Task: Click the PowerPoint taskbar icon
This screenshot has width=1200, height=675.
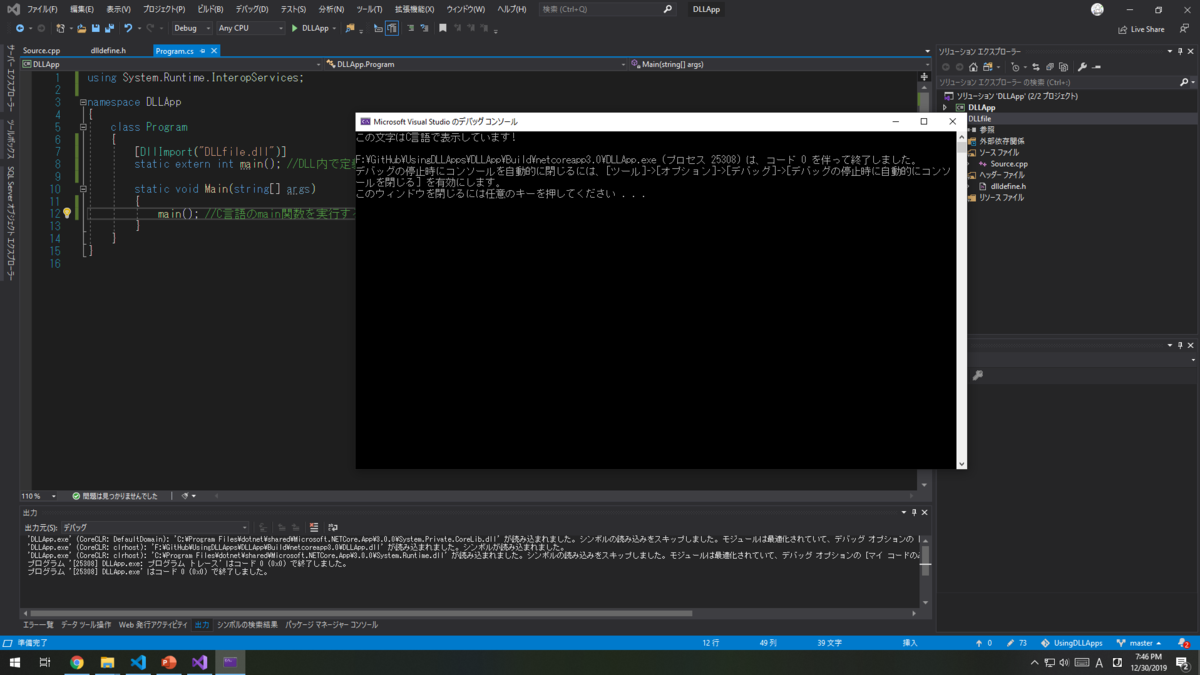Action: 169,662
